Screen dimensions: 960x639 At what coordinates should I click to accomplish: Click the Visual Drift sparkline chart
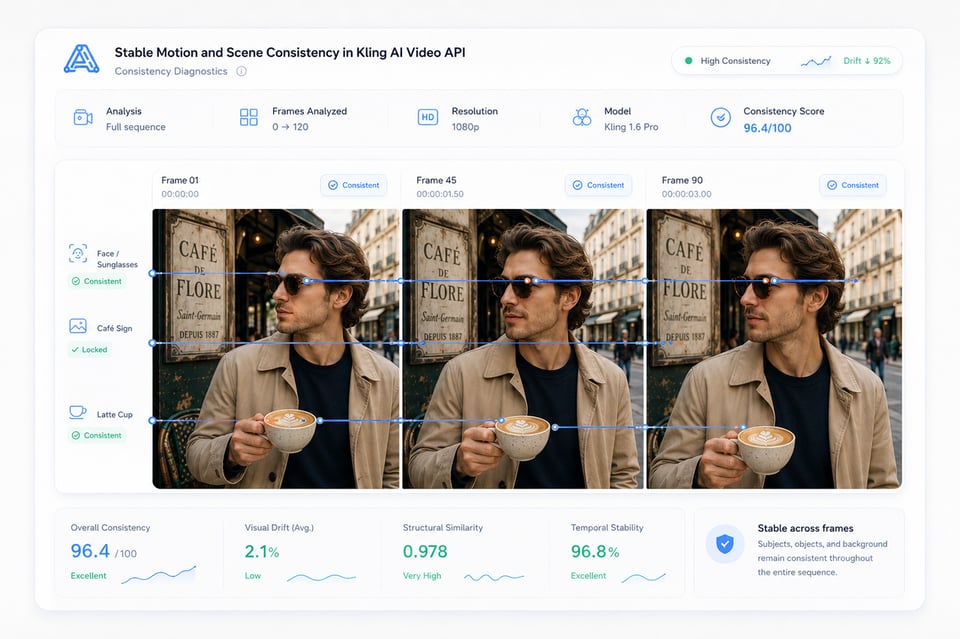pyautogui.click(x=321, y=577)
